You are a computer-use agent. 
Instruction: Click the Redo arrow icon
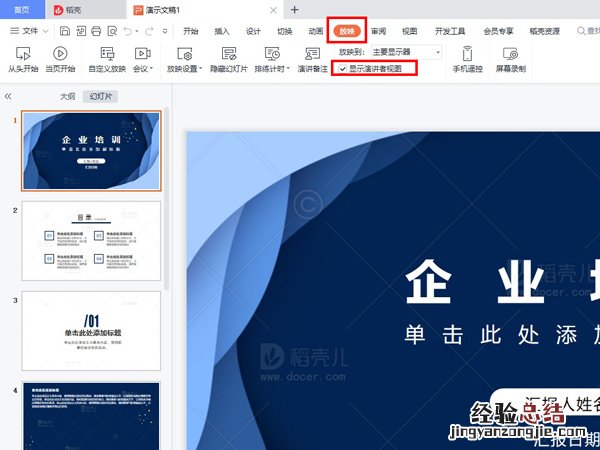click(149, 31)
